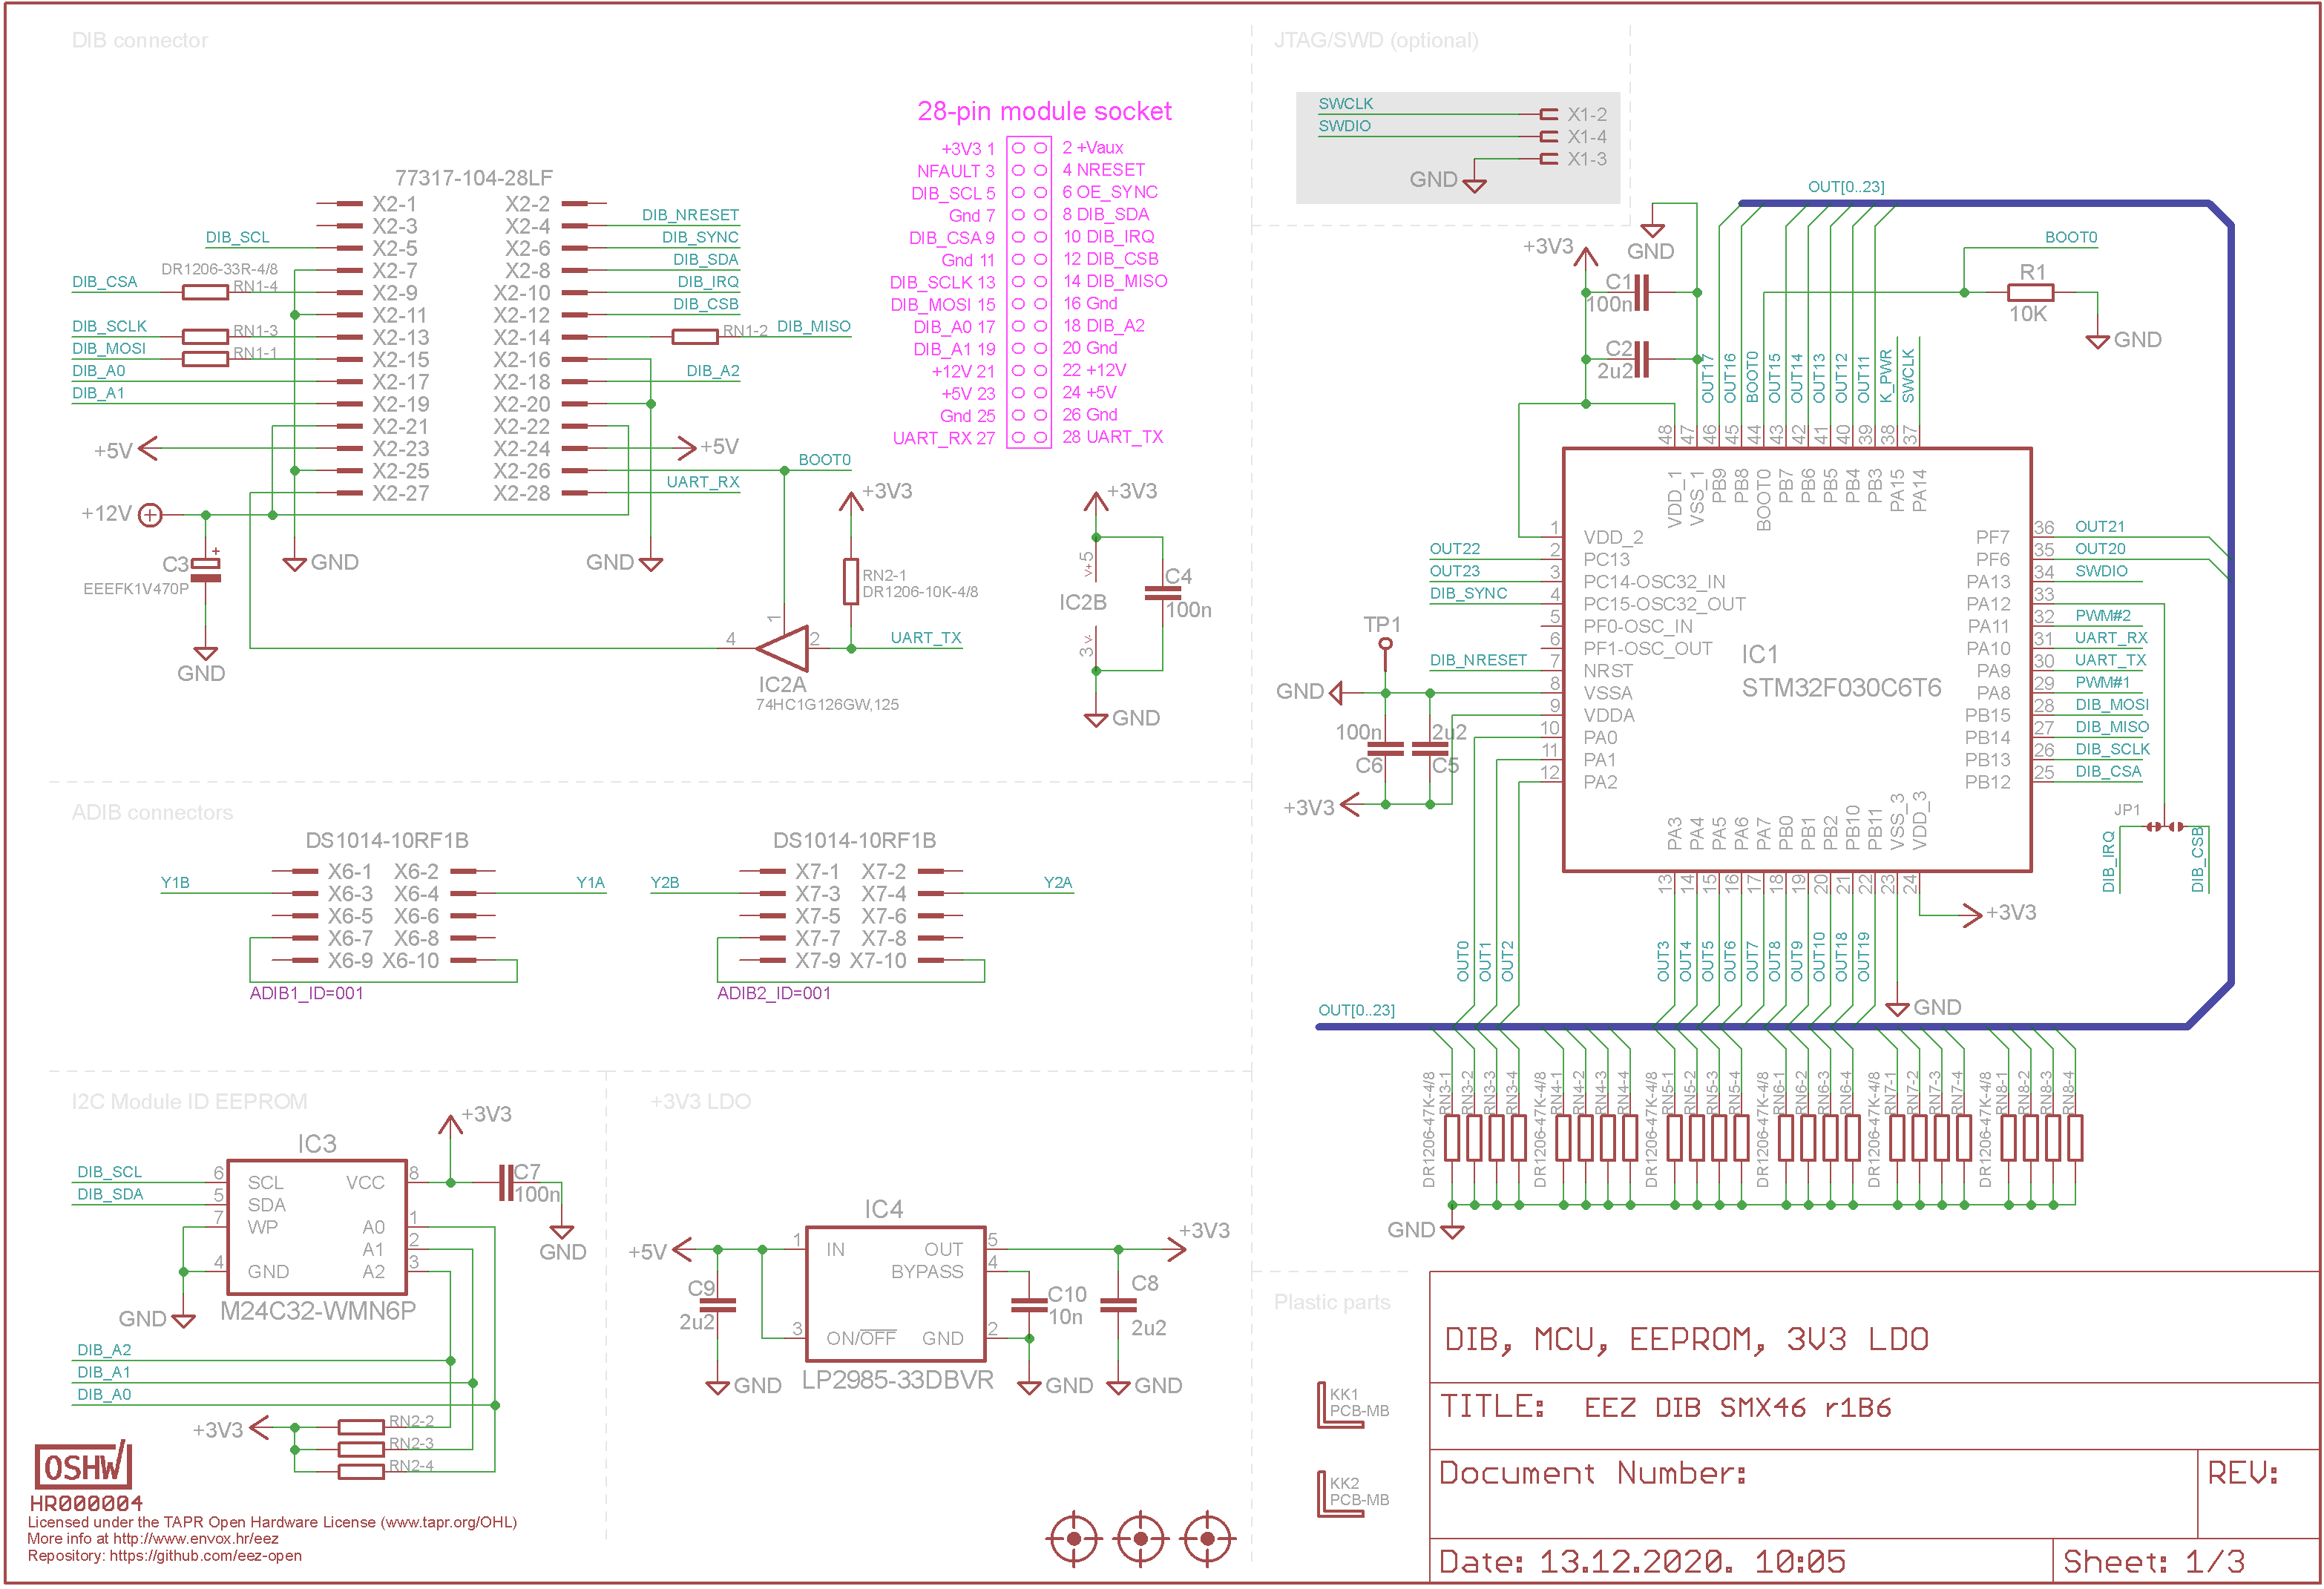The height and width of the screenshot is (1589, 2324).
Task: Click the 'ADIB connectors' section label
Action: click(x=152, y=813)
